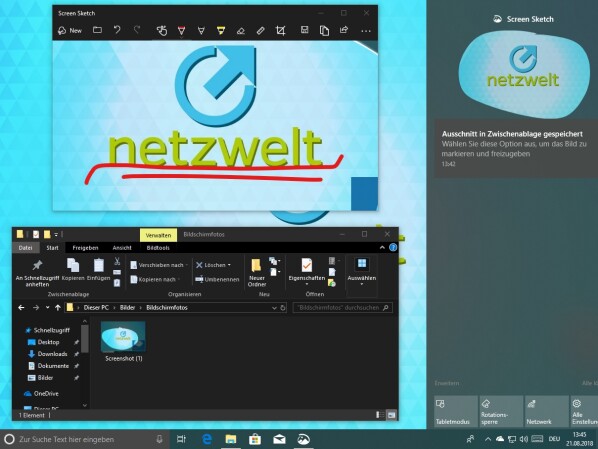598x449 pixels.
Task: Open Eigenschaften of selected item
Action: [307, 272]
